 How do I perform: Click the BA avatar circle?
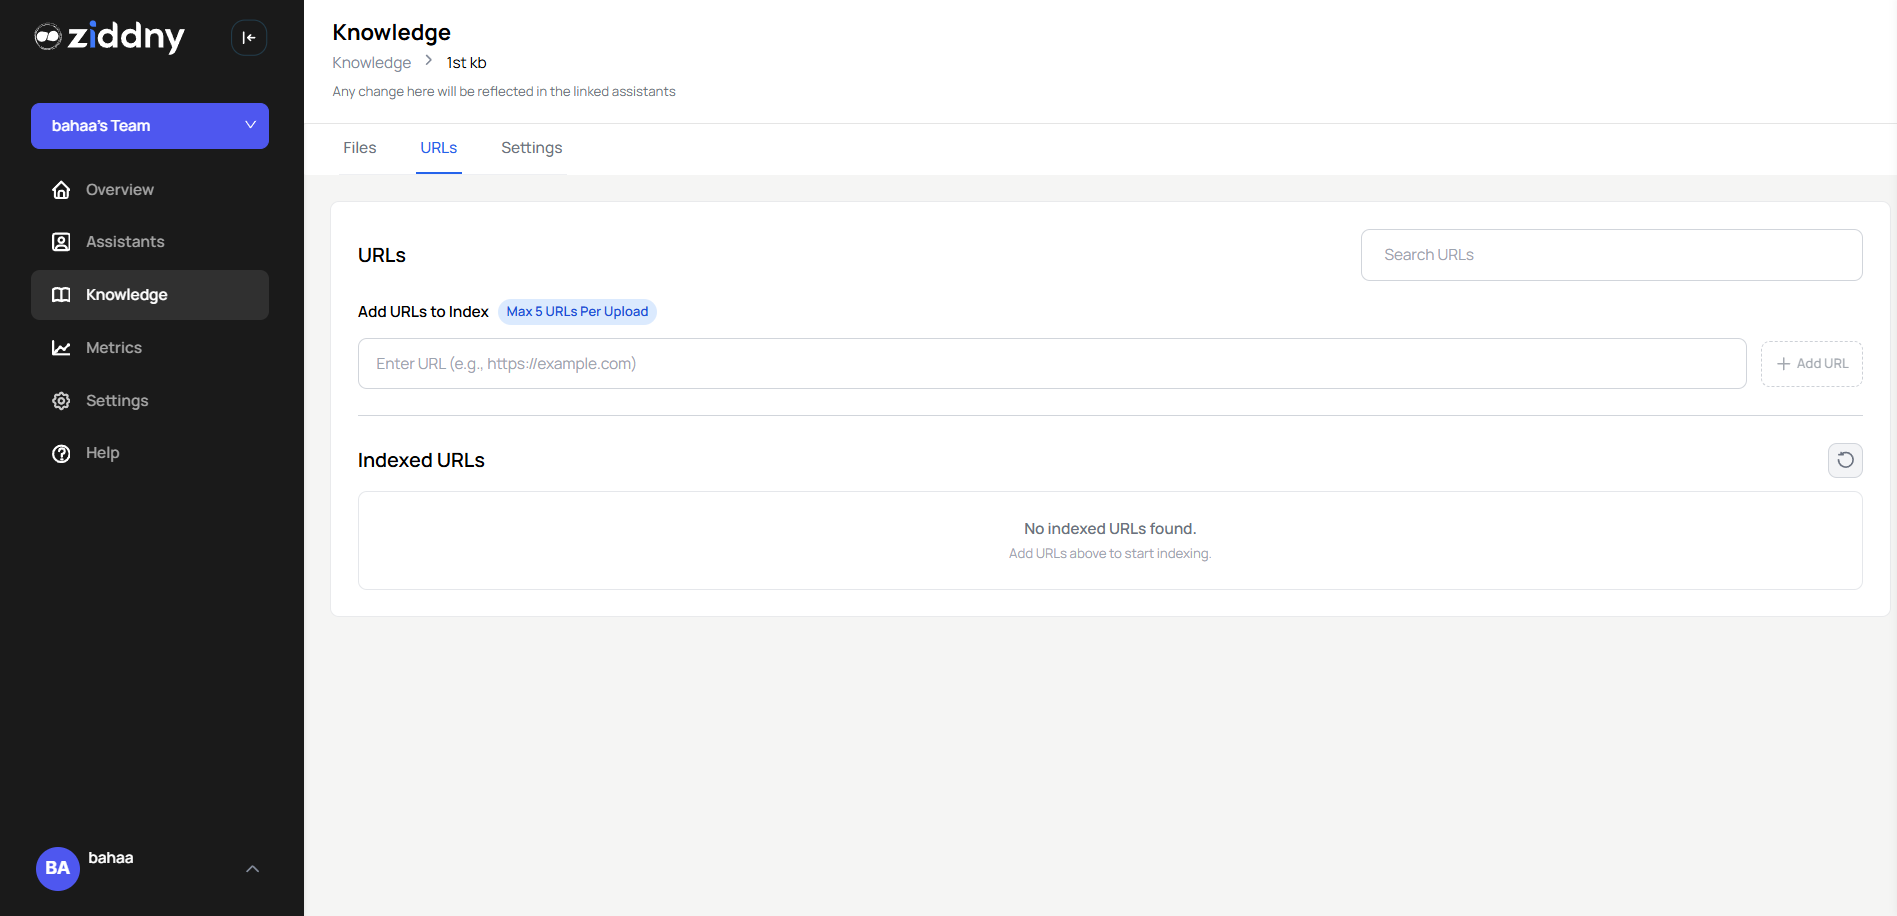tap(57, 868)
